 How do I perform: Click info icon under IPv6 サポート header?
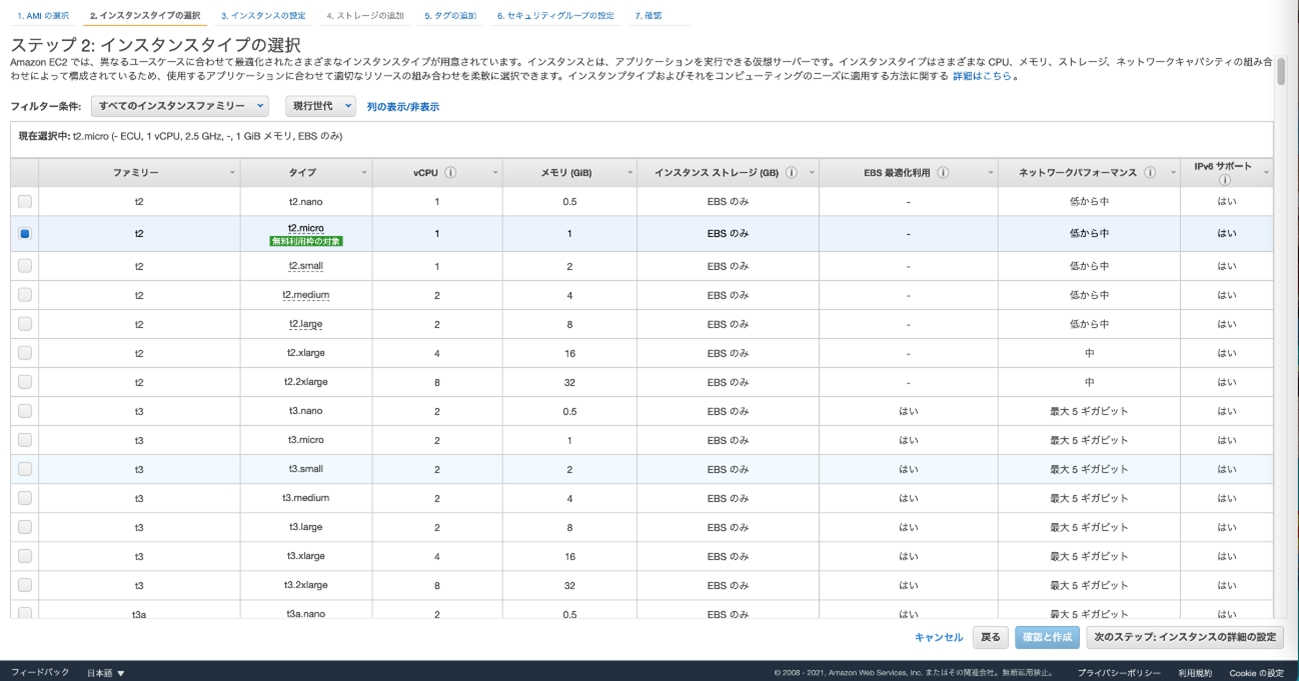tap(1225, 181)
